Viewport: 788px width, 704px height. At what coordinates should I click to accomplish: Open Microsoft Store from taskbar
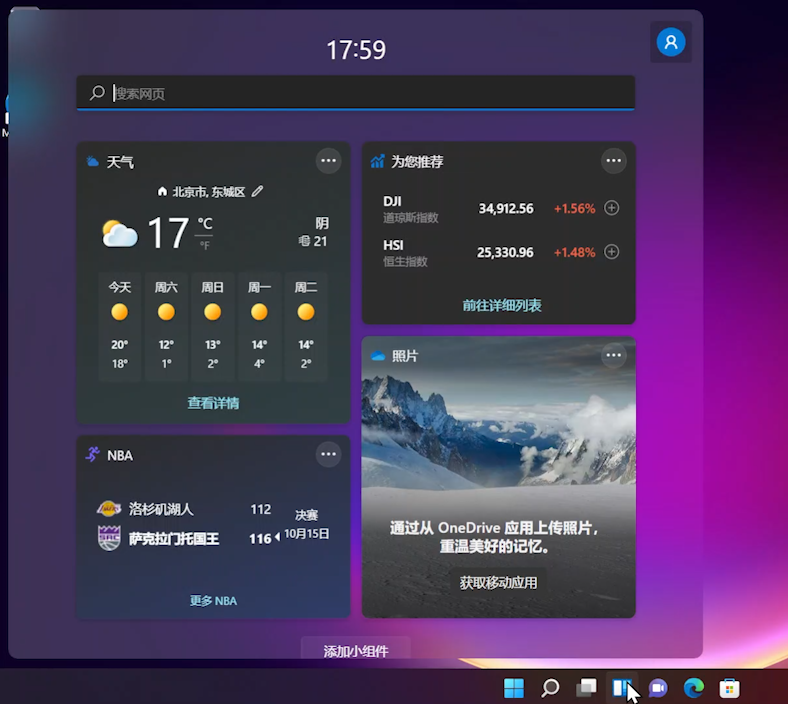coord(729,688)
